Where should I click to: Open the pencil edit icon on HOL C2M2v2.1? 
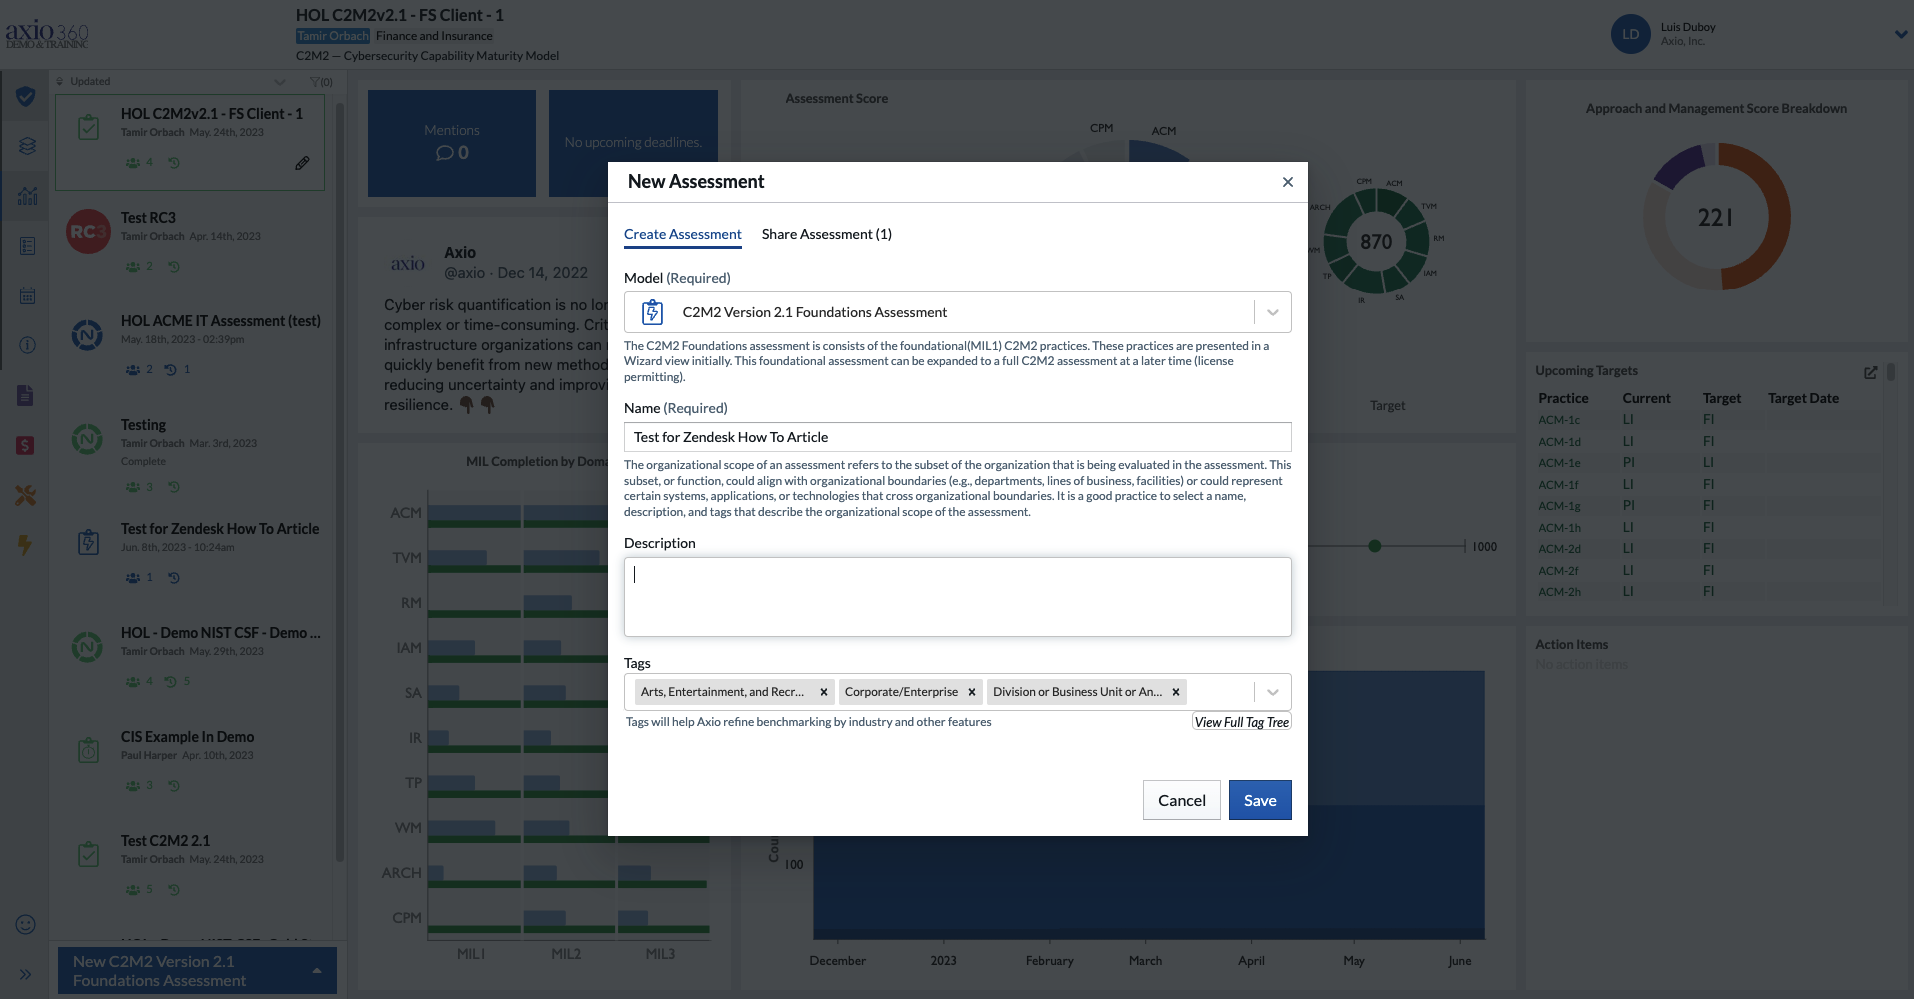pyautogui.click(x=302, y=162)
